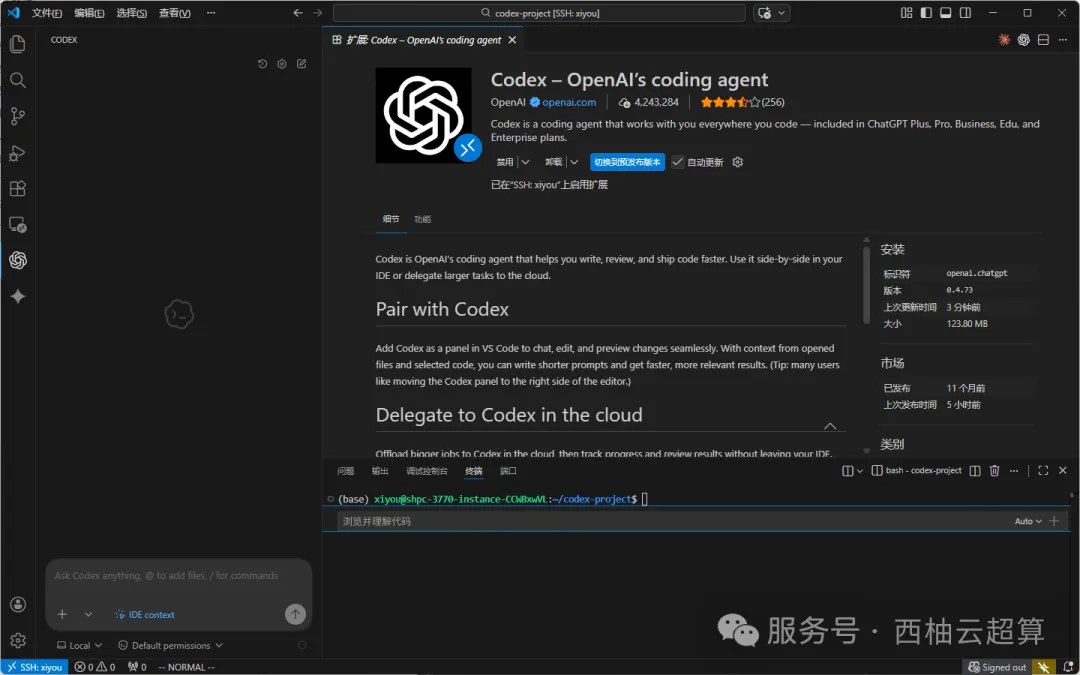Open the 编辑 menu
This screenshot has height=675, width=1080.
coord(90,13)
